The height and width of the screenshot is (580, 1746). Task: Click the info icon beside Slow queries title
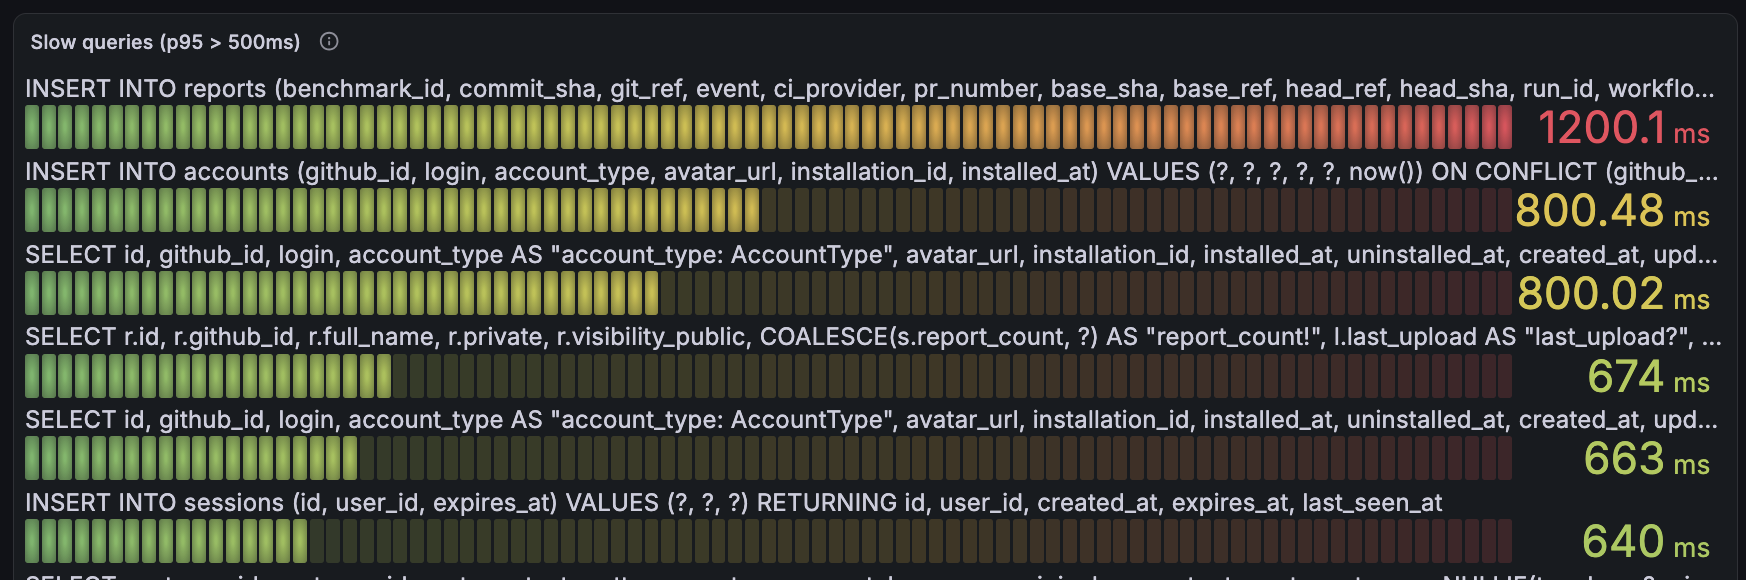pos(329,41)
